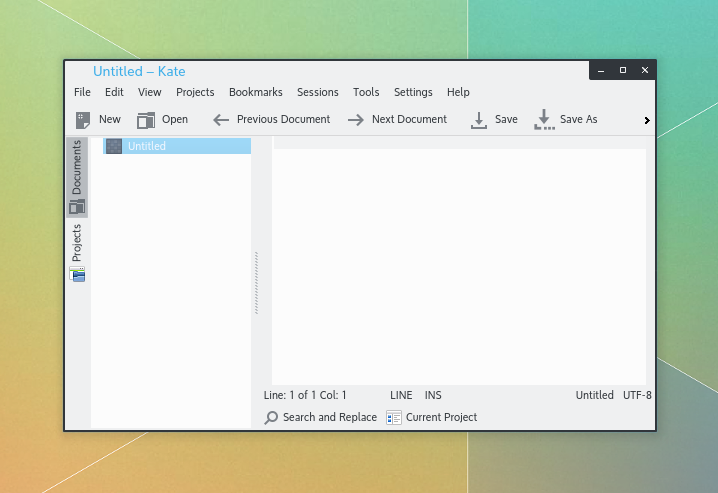Click the Untitled status bar entry
Viewport: 718px width, 493px height.
coord(594,395)
